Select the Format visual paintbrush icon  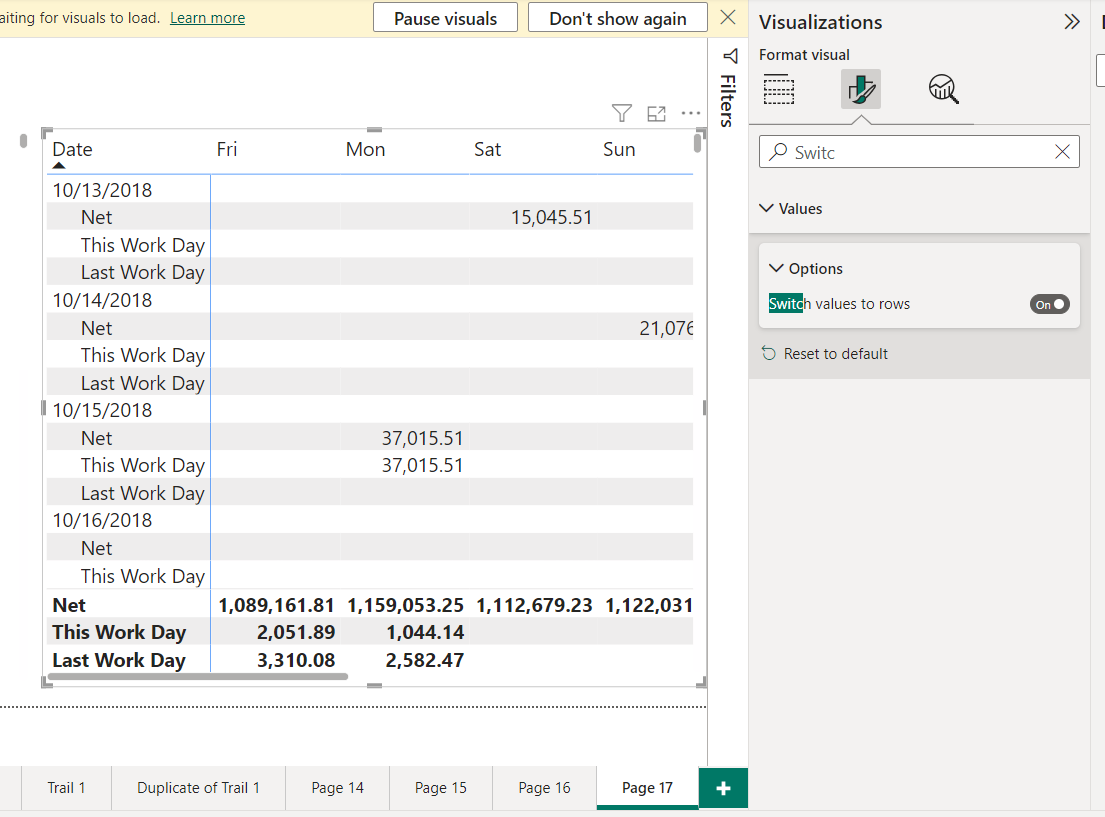pos(860,90)
